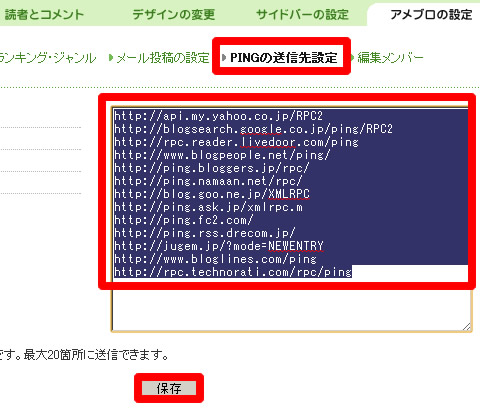The image size is (480, 408).
Task: Click the ping.namaan.net/rpc/ line
Action: point(208,181)
